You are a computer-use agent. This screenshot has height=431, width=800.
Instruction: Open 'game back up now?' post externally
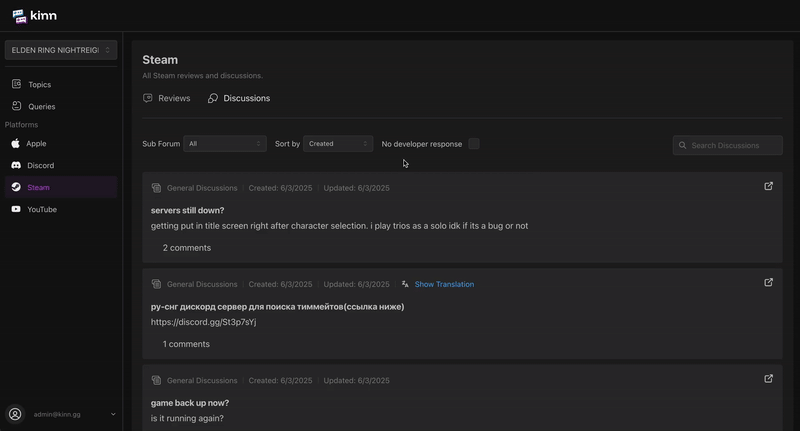click(768, 378)
